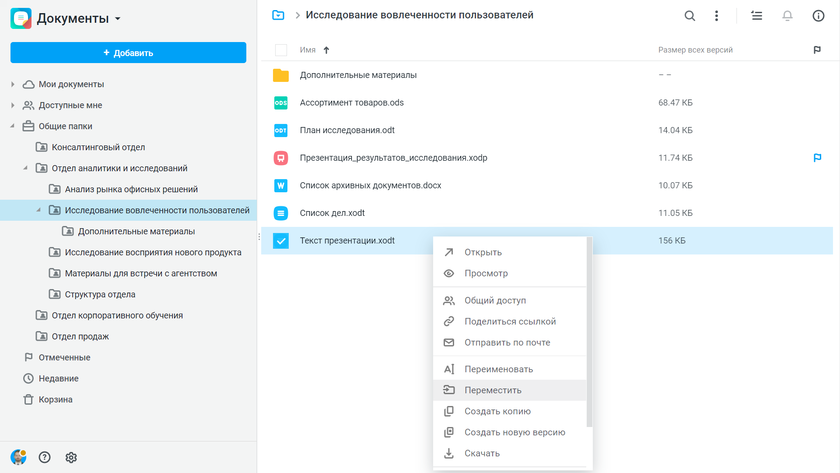Image resolution: width=840 pixels, height=473 pixels.
Task: Click the flag on the presentation file
Action: 817,158
